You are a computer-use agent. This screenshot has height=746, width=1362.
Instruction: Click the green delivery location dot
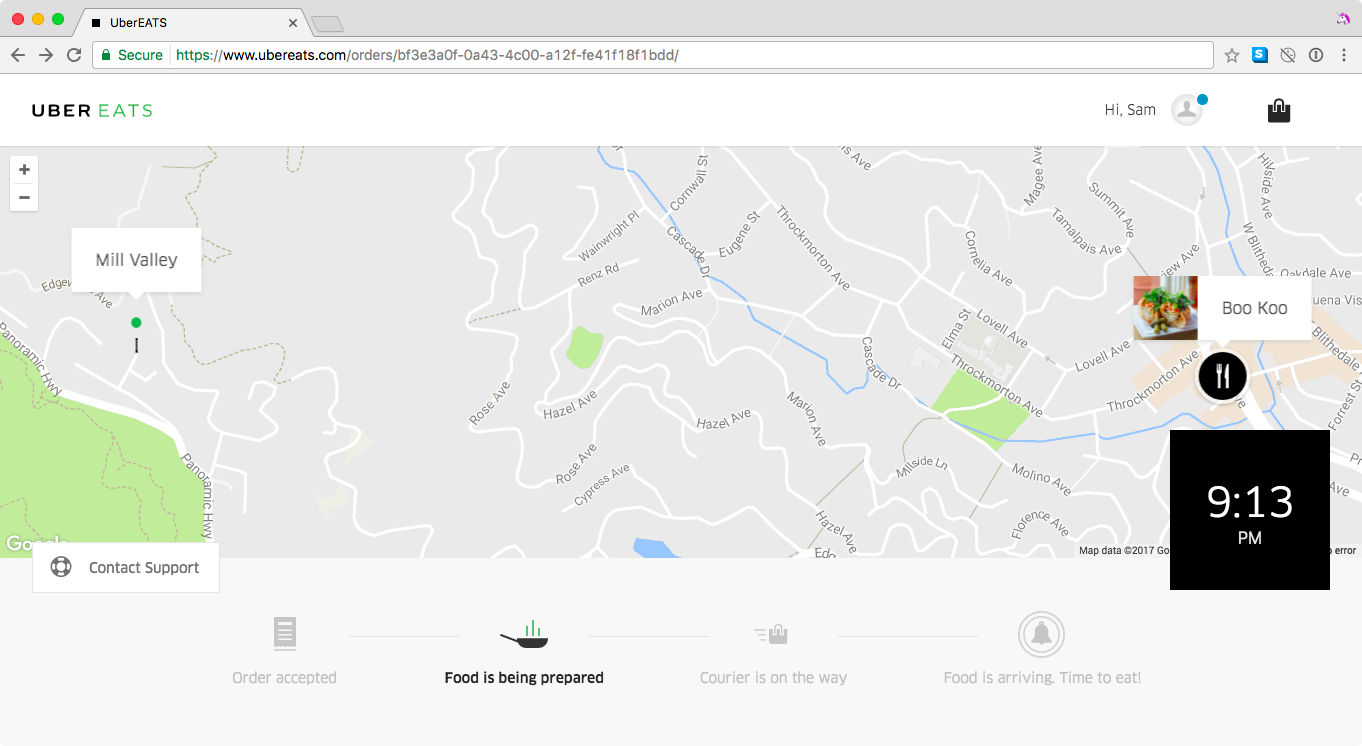pos(136,322)
